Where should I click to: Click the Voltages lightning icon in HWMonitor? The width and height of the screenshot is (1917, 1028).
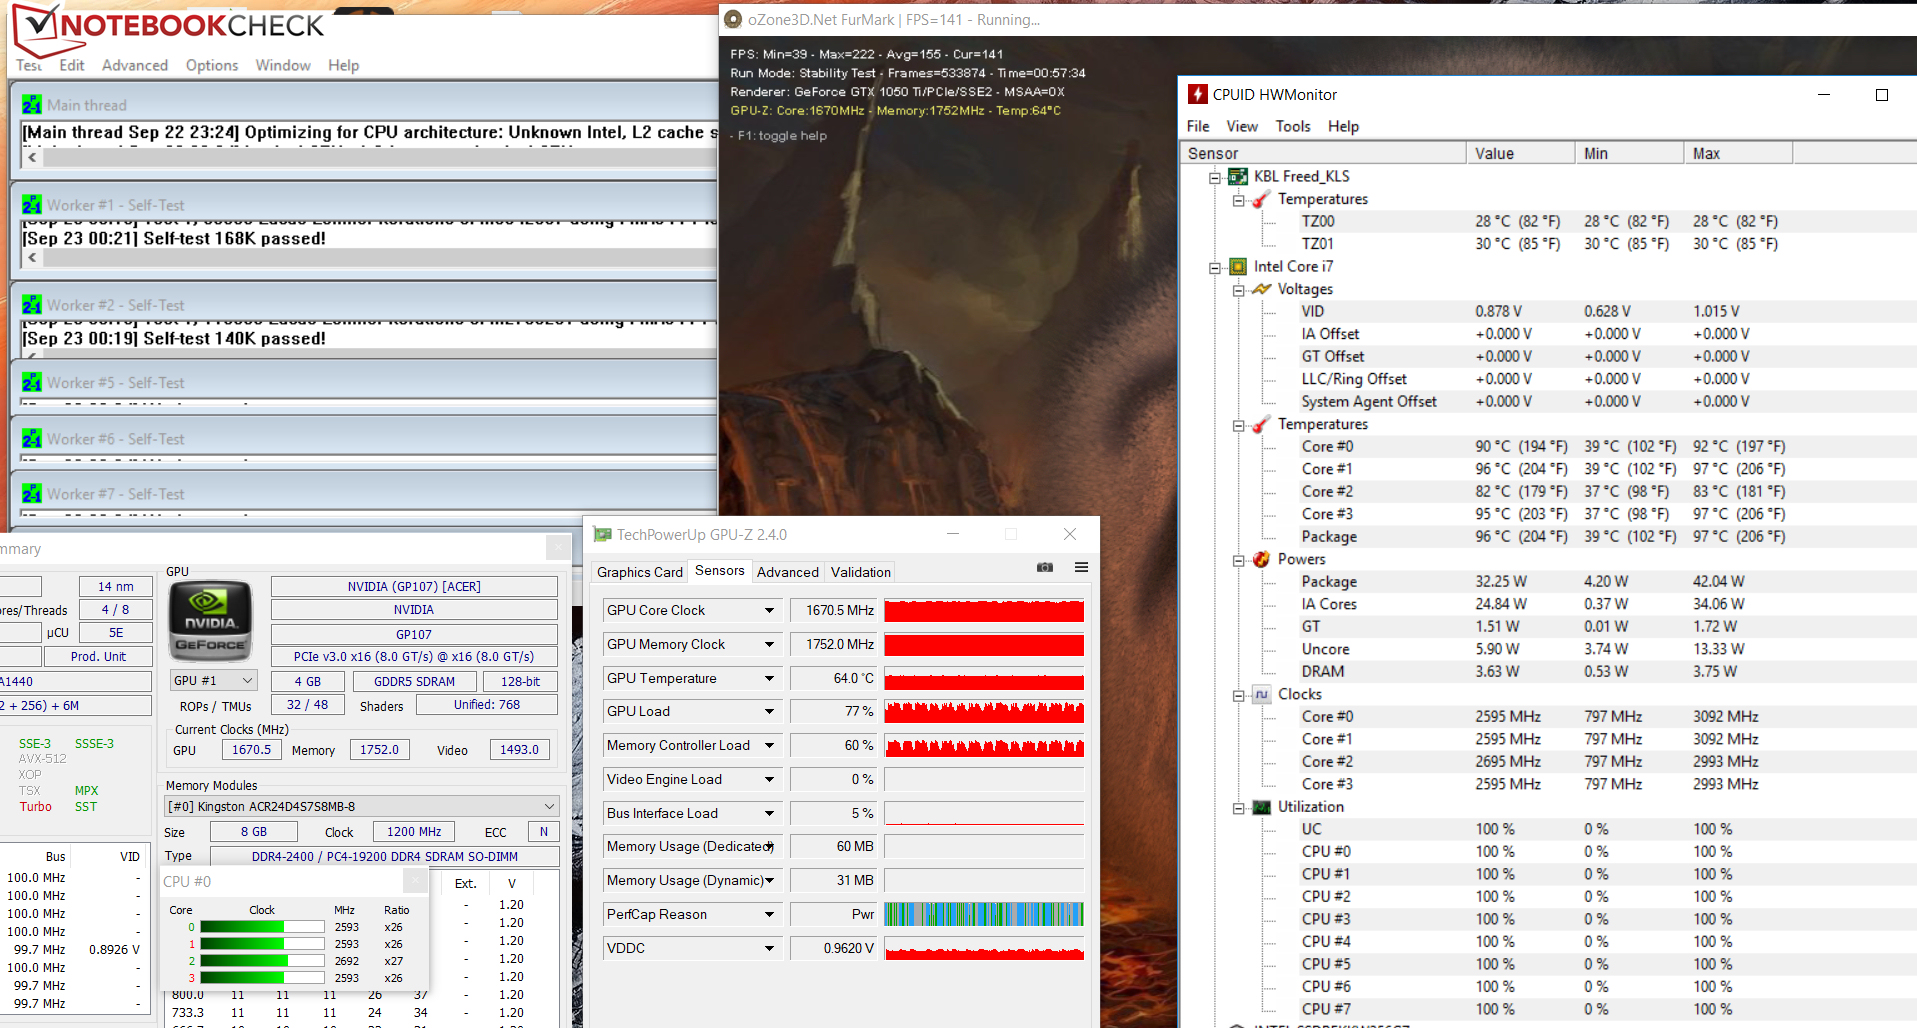pos(1262,289)
